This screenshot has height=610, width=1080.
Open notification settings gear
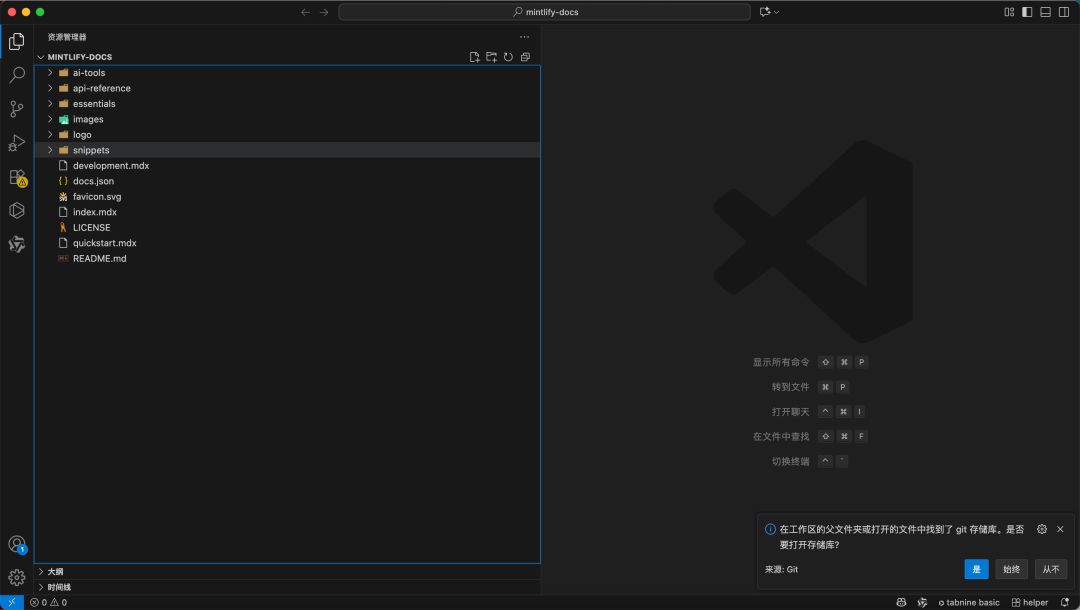click(x=1041, y=529)
